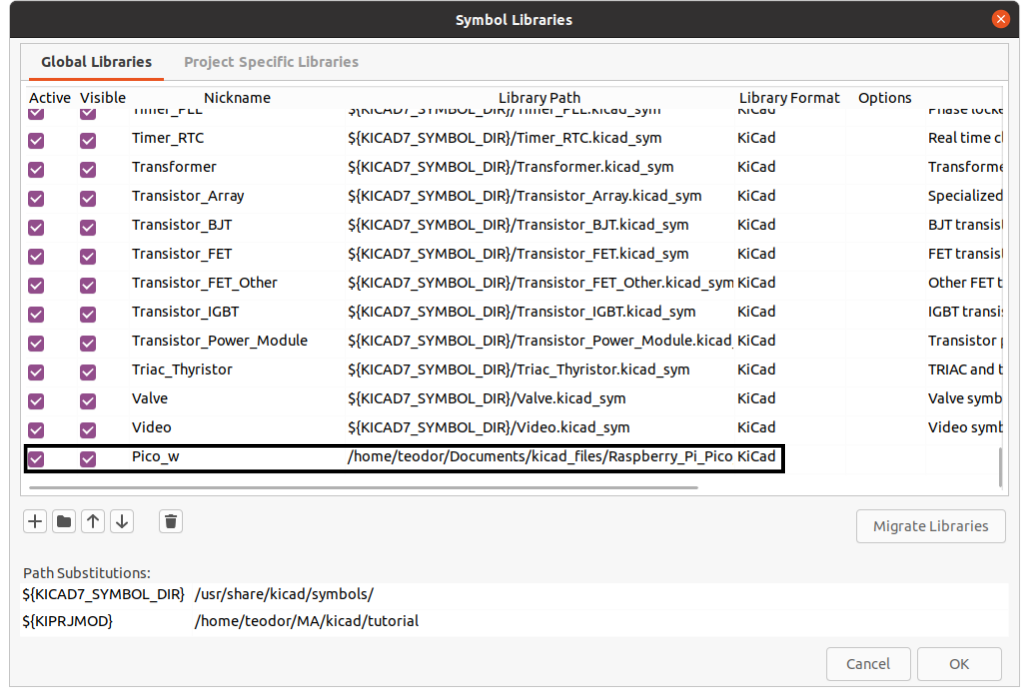Toggle Active checkbox for Video library
This screenshot has height=697, width=1030.
click(36, 430)
